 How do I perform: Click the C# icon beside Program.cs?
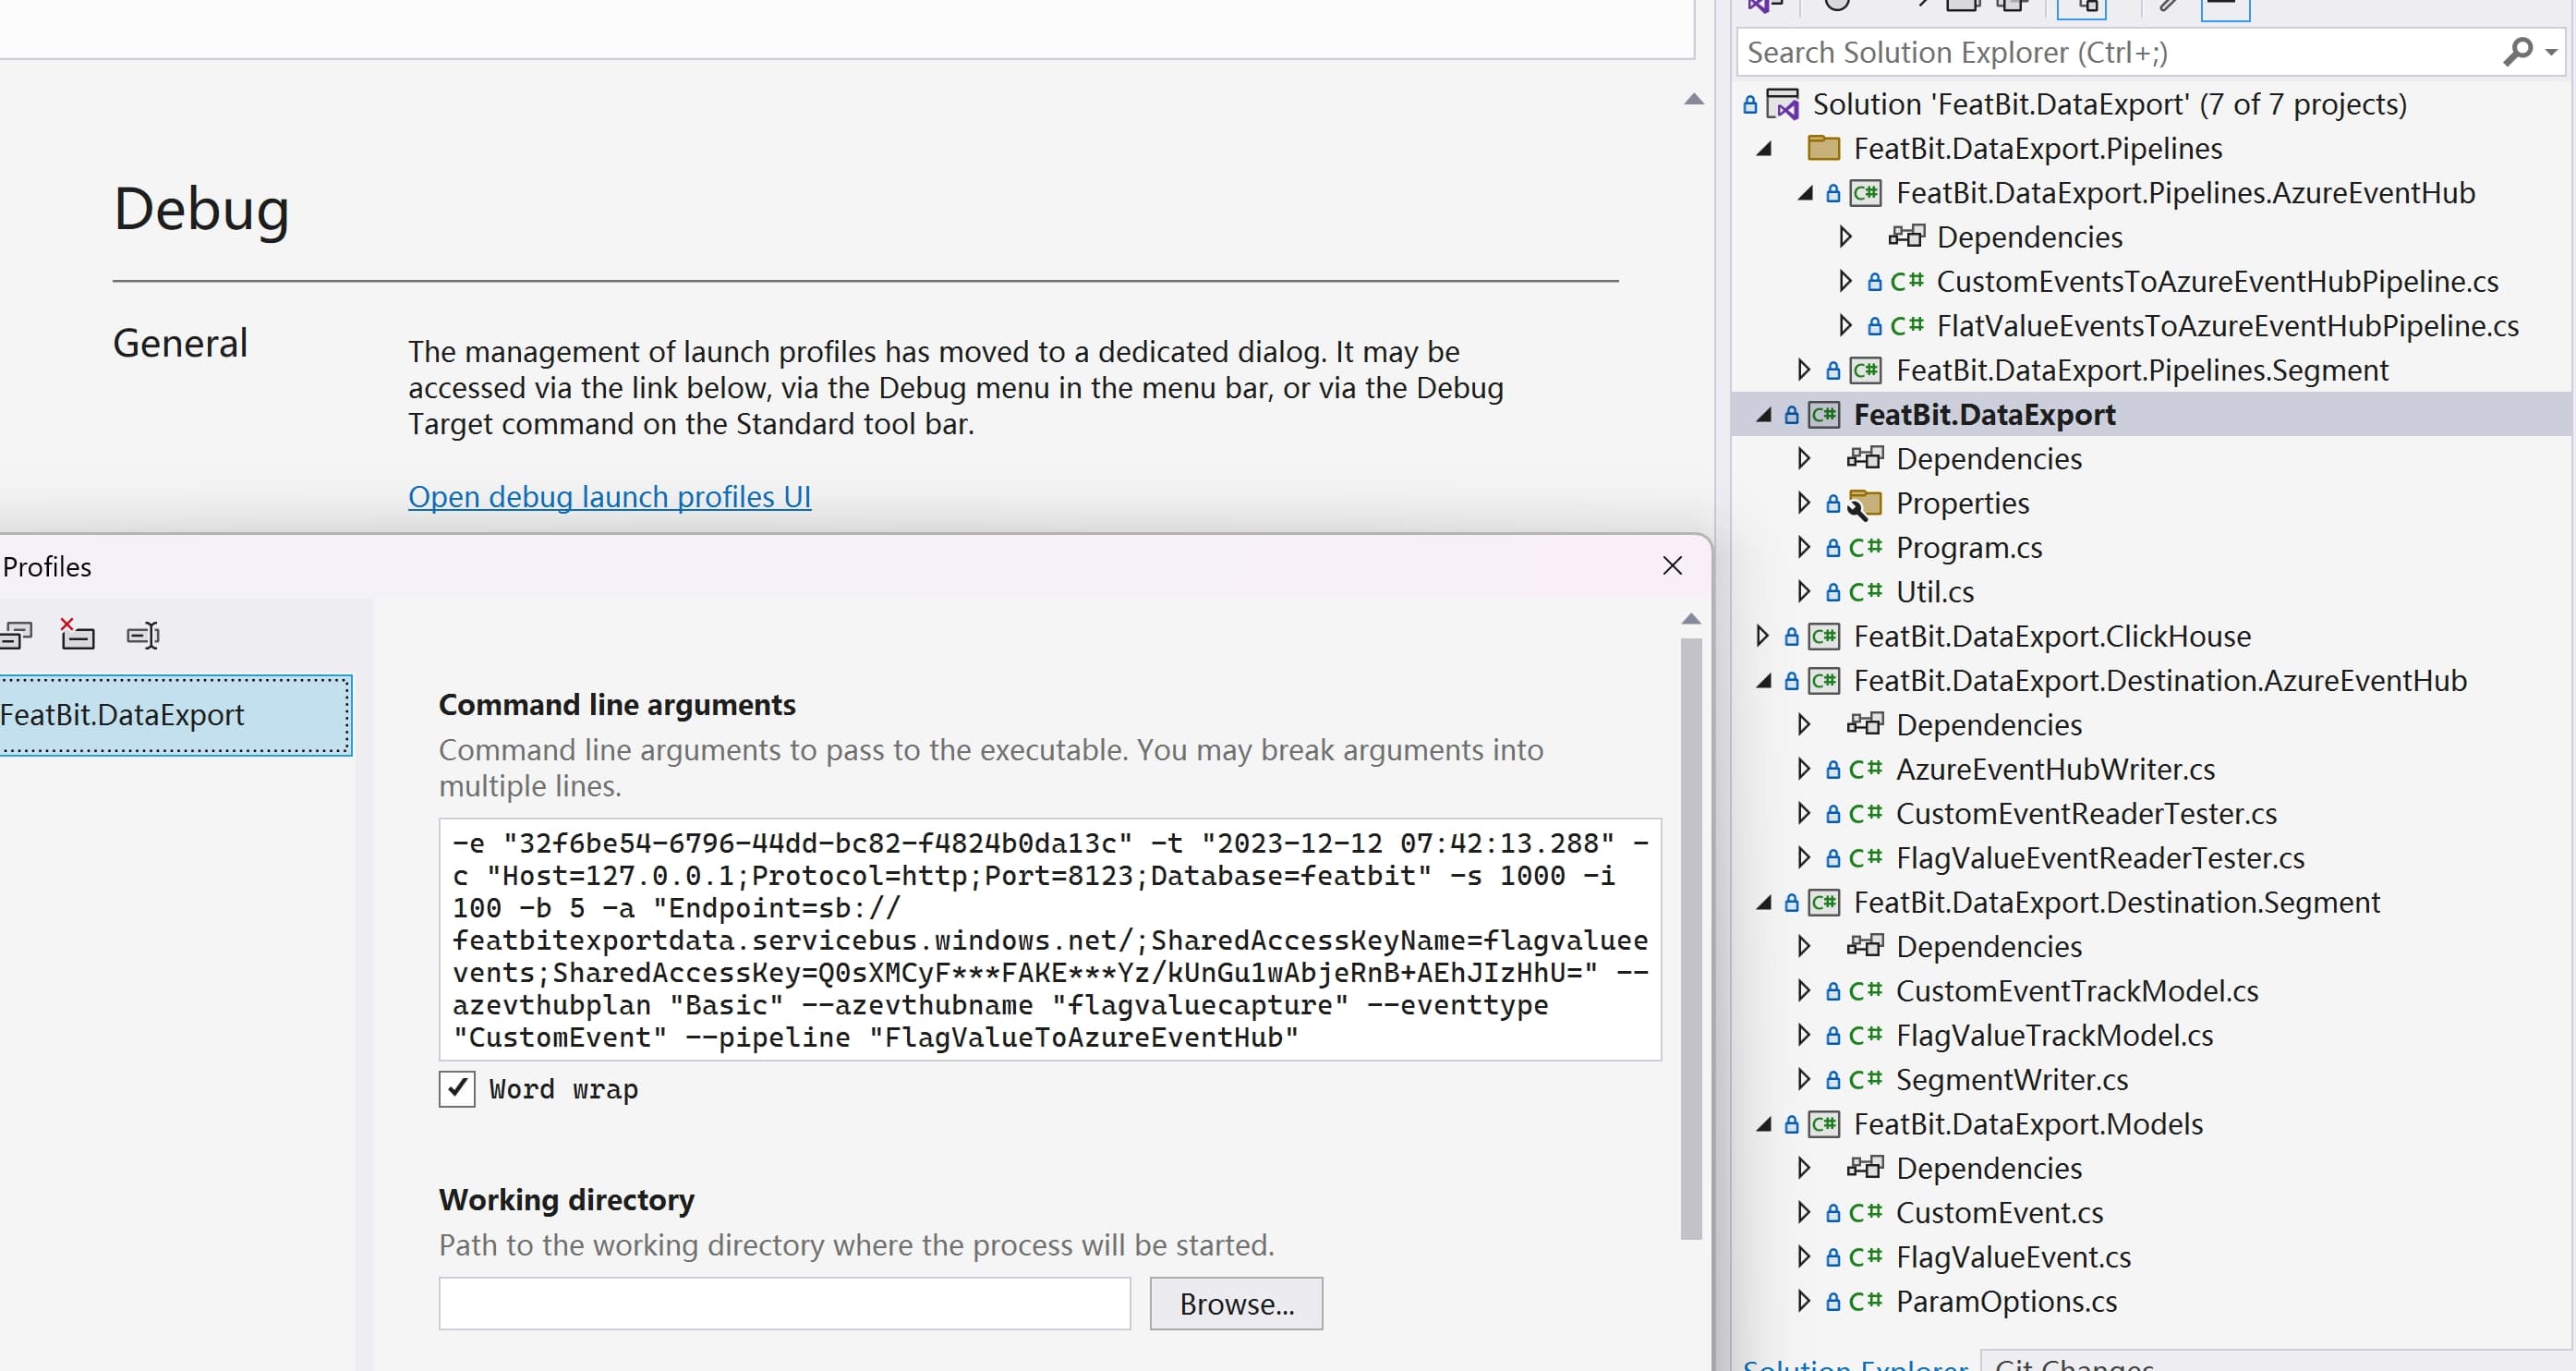[1865, 547]
